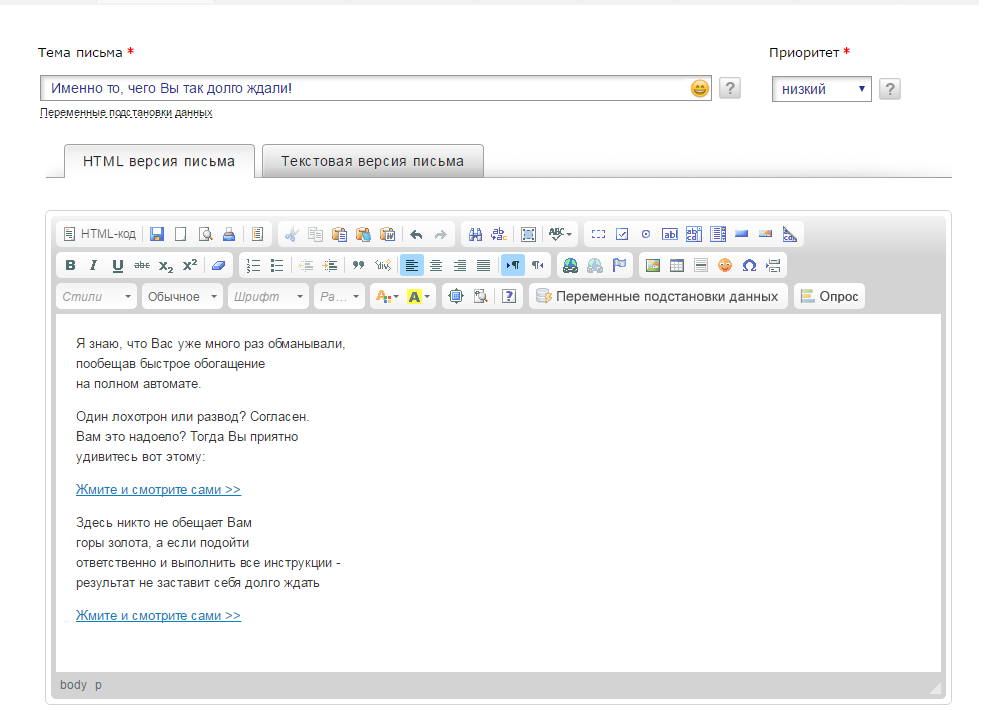Click the Select All icon
994x710 pixels.
(528, 235)
